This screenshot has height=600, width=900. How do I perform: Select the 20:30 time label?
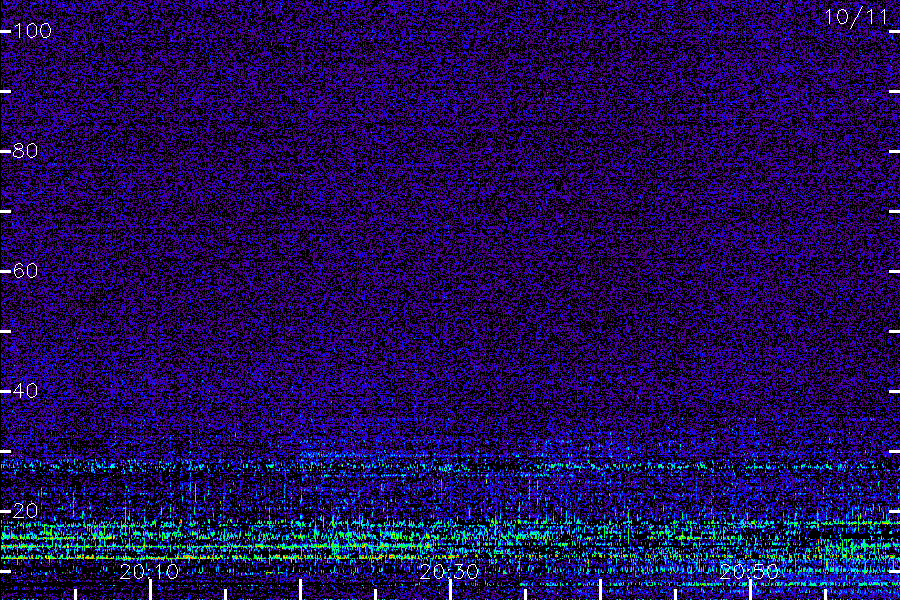pos(449,572)
